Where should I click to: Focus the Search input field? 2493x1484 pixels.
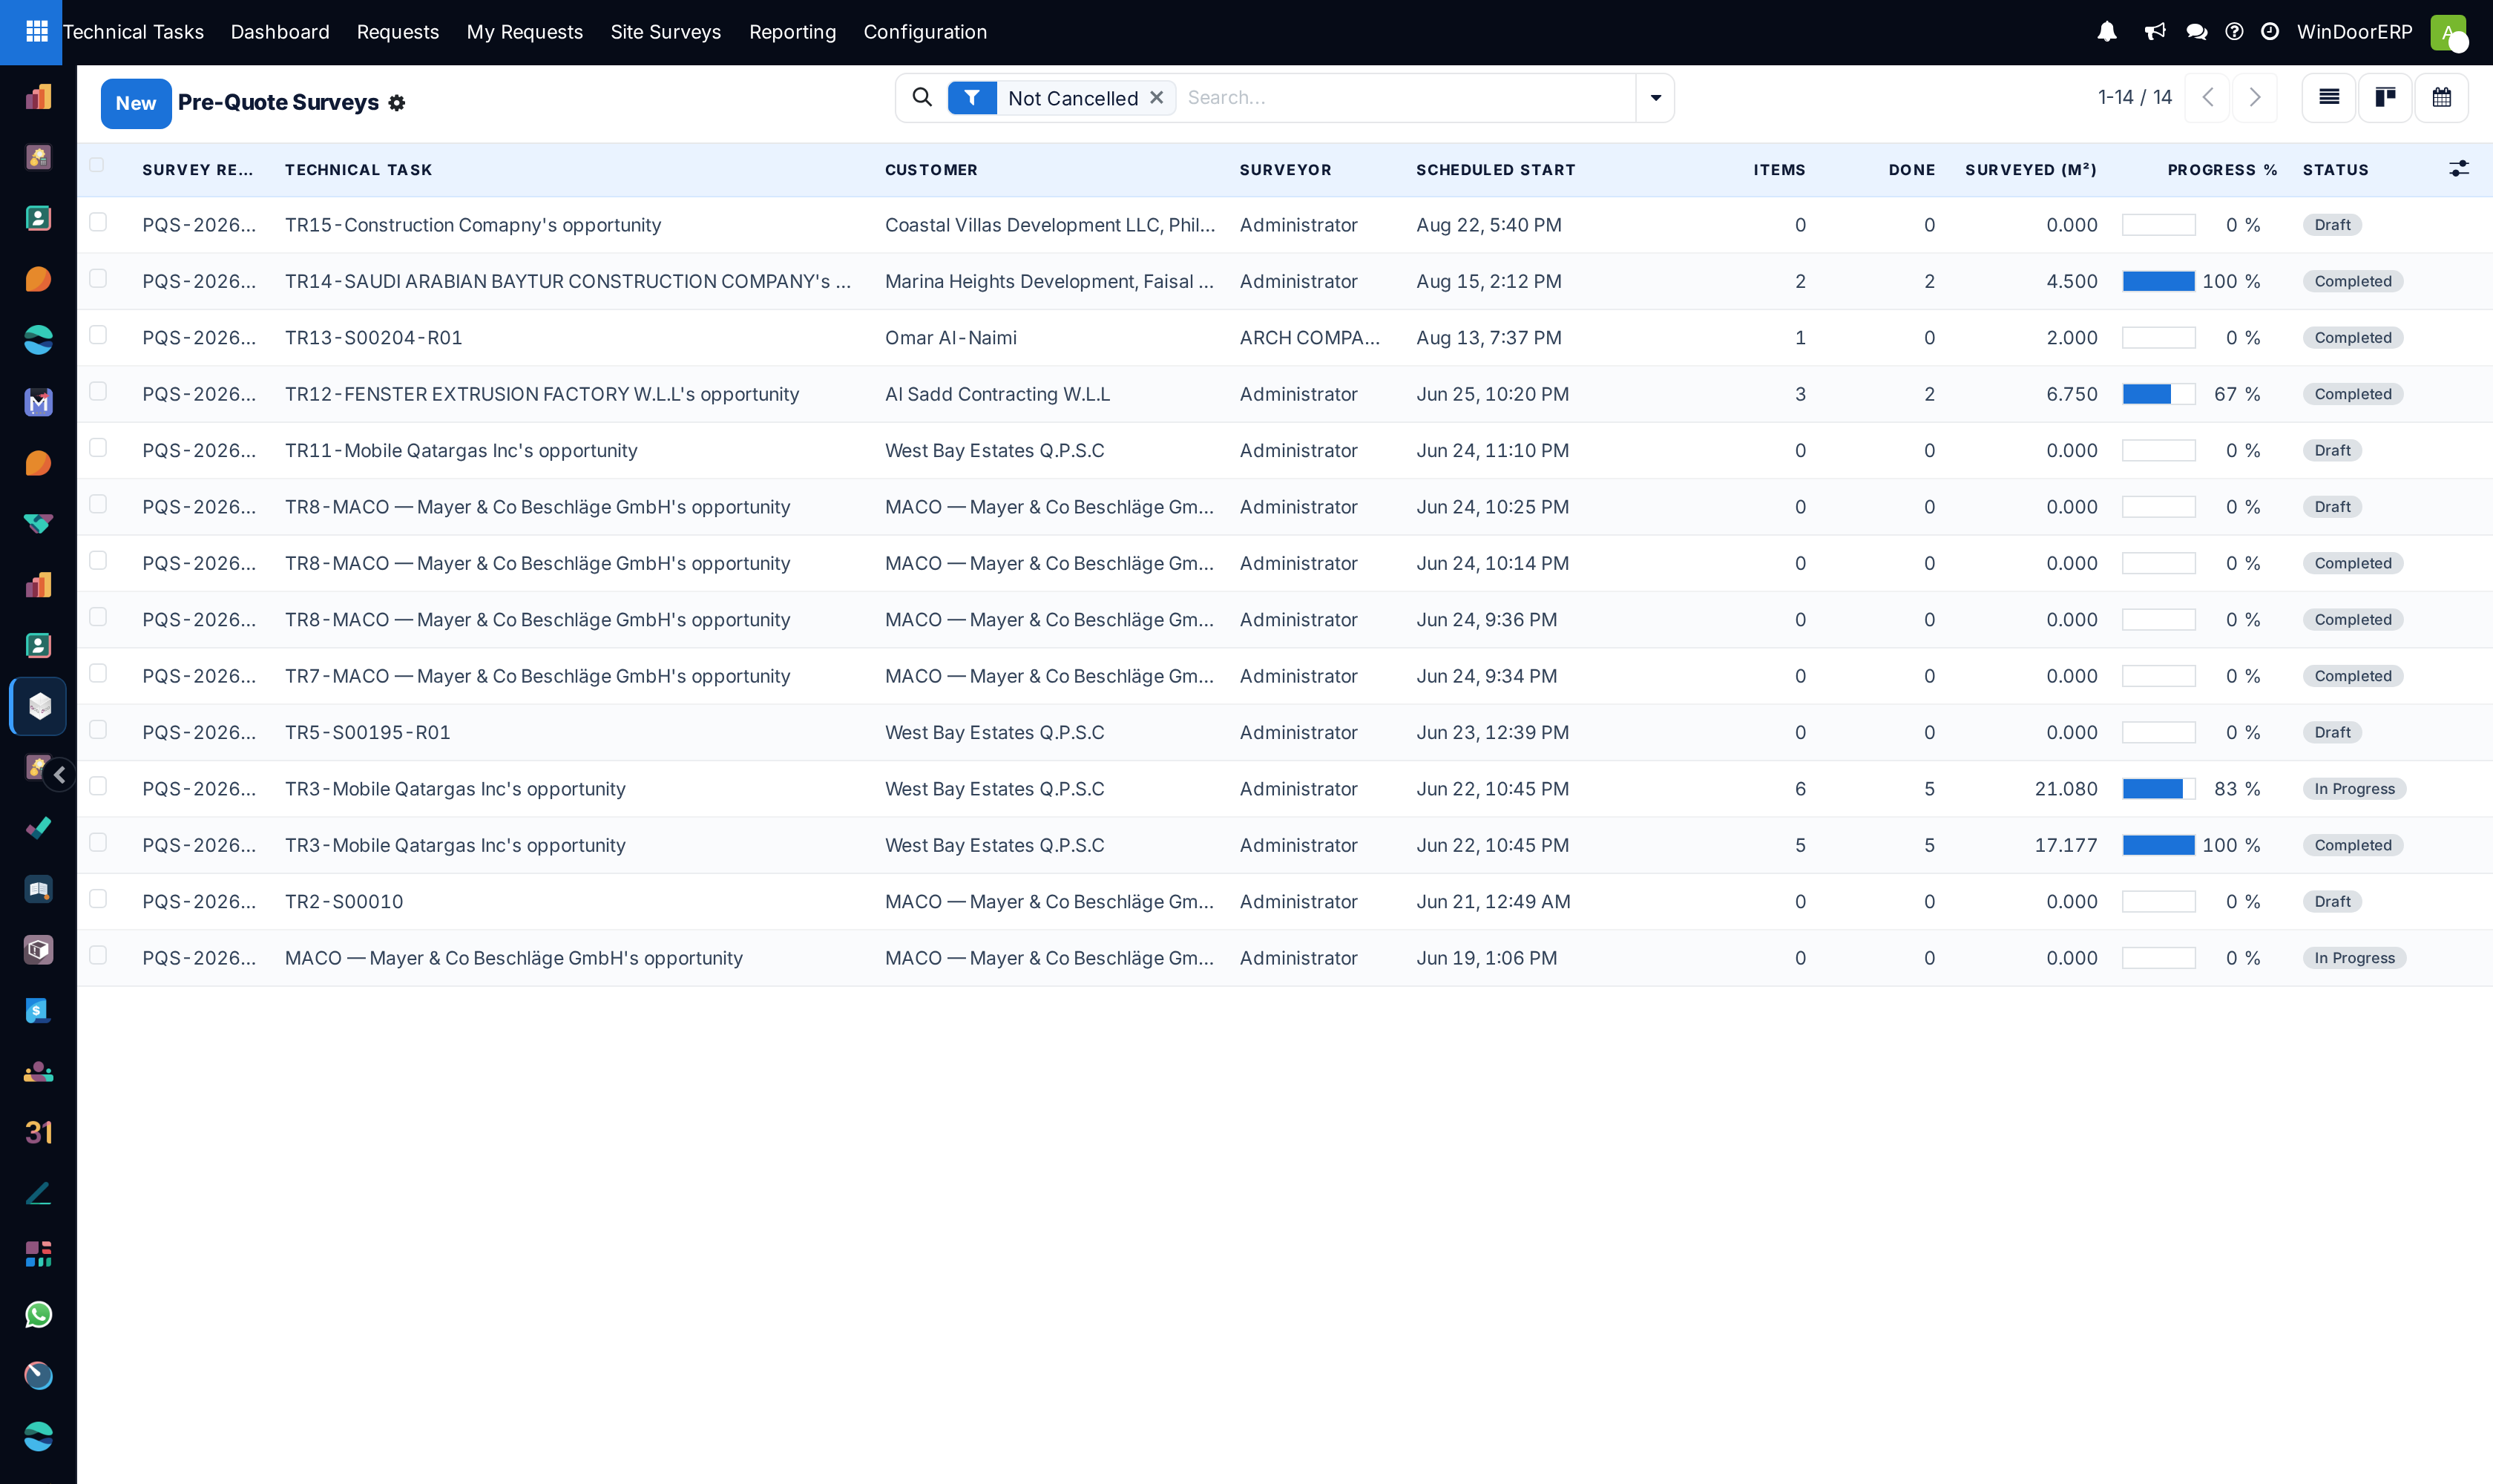point(1405,98)
